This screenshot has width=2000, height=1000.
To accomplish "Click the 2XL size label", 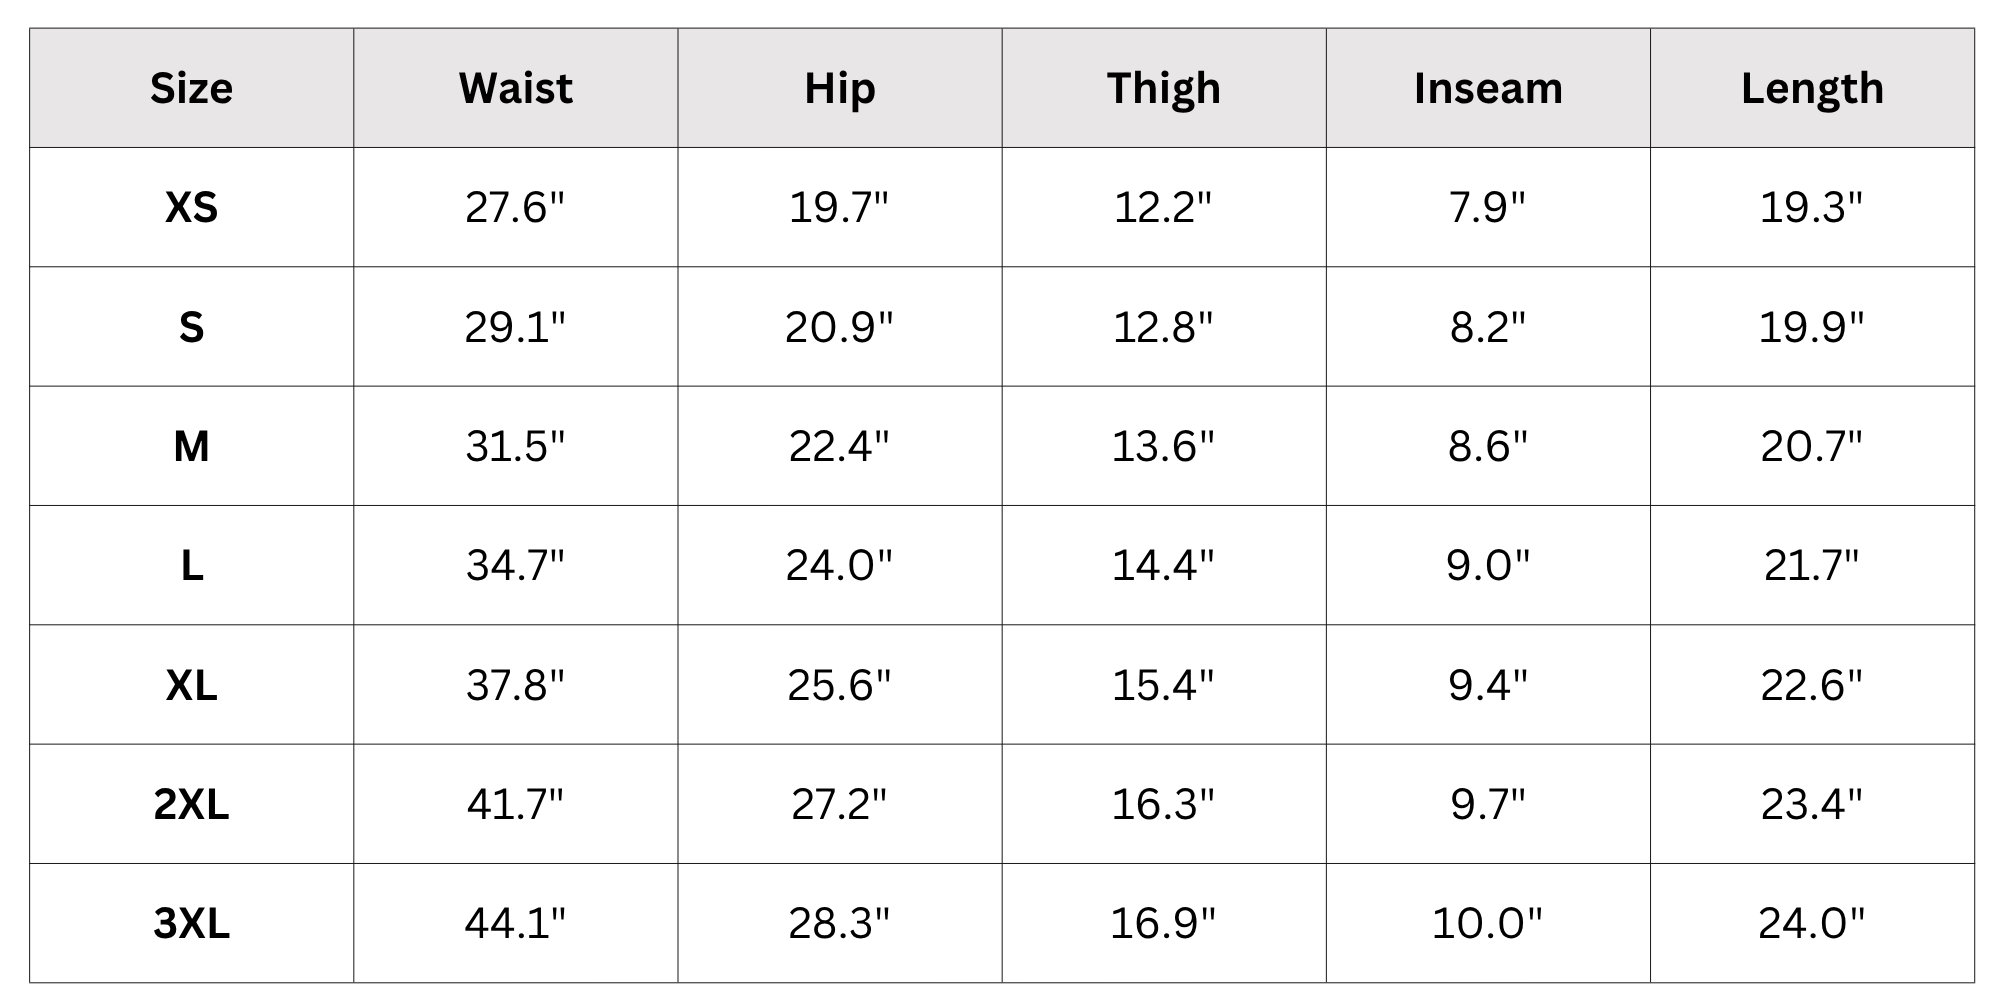I will click(191, 804).
